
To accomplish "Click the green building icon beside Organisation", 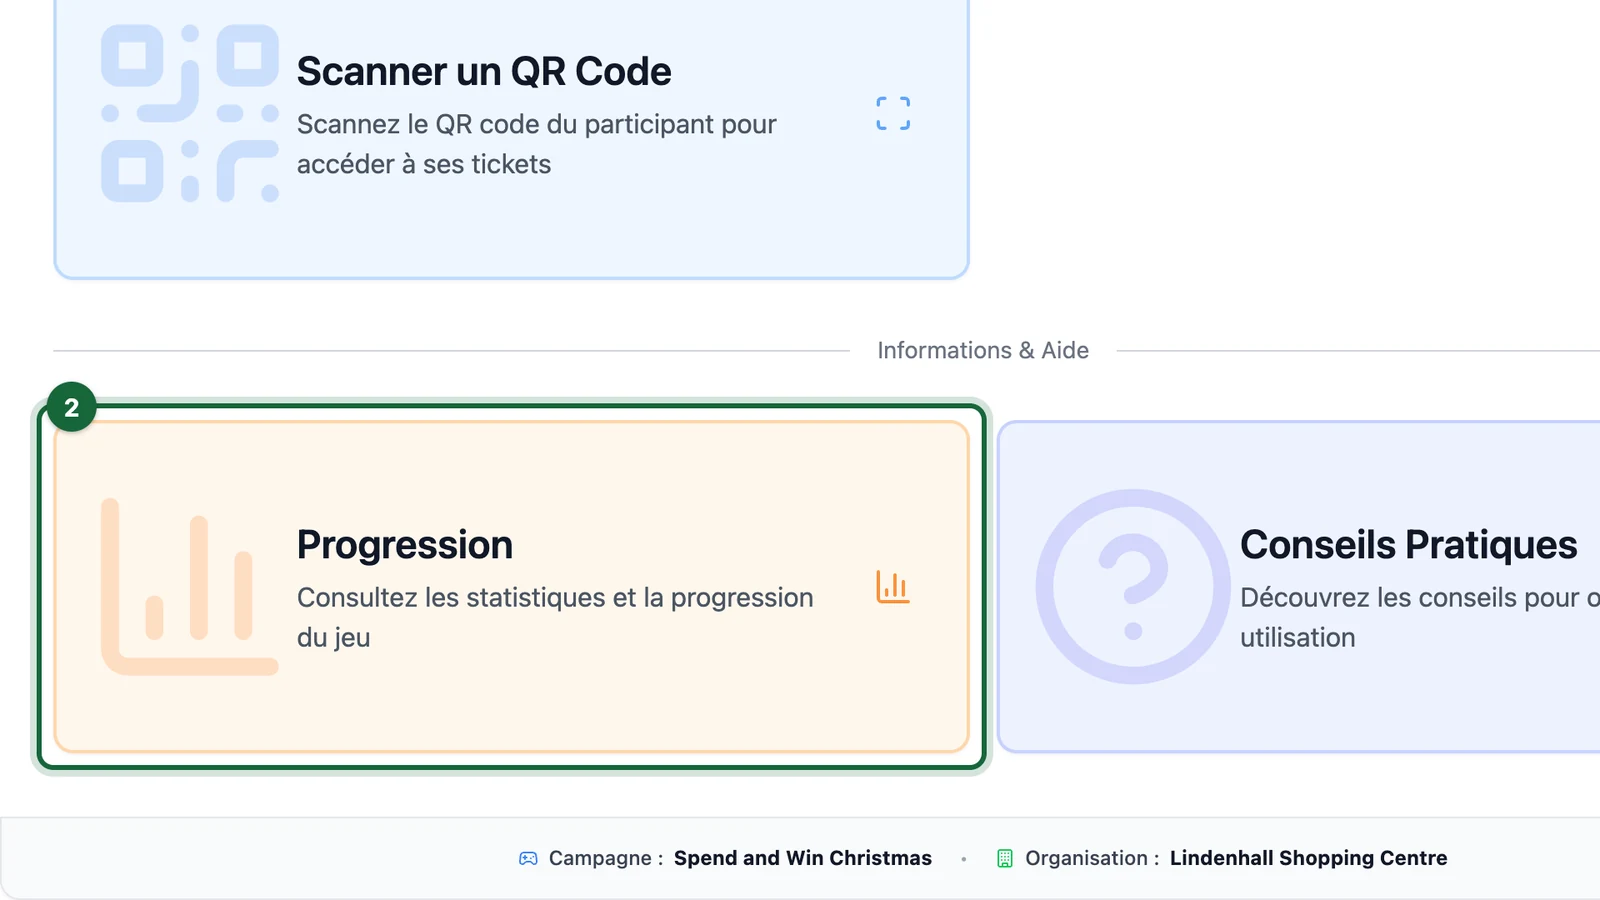I will pos(1005,858).
